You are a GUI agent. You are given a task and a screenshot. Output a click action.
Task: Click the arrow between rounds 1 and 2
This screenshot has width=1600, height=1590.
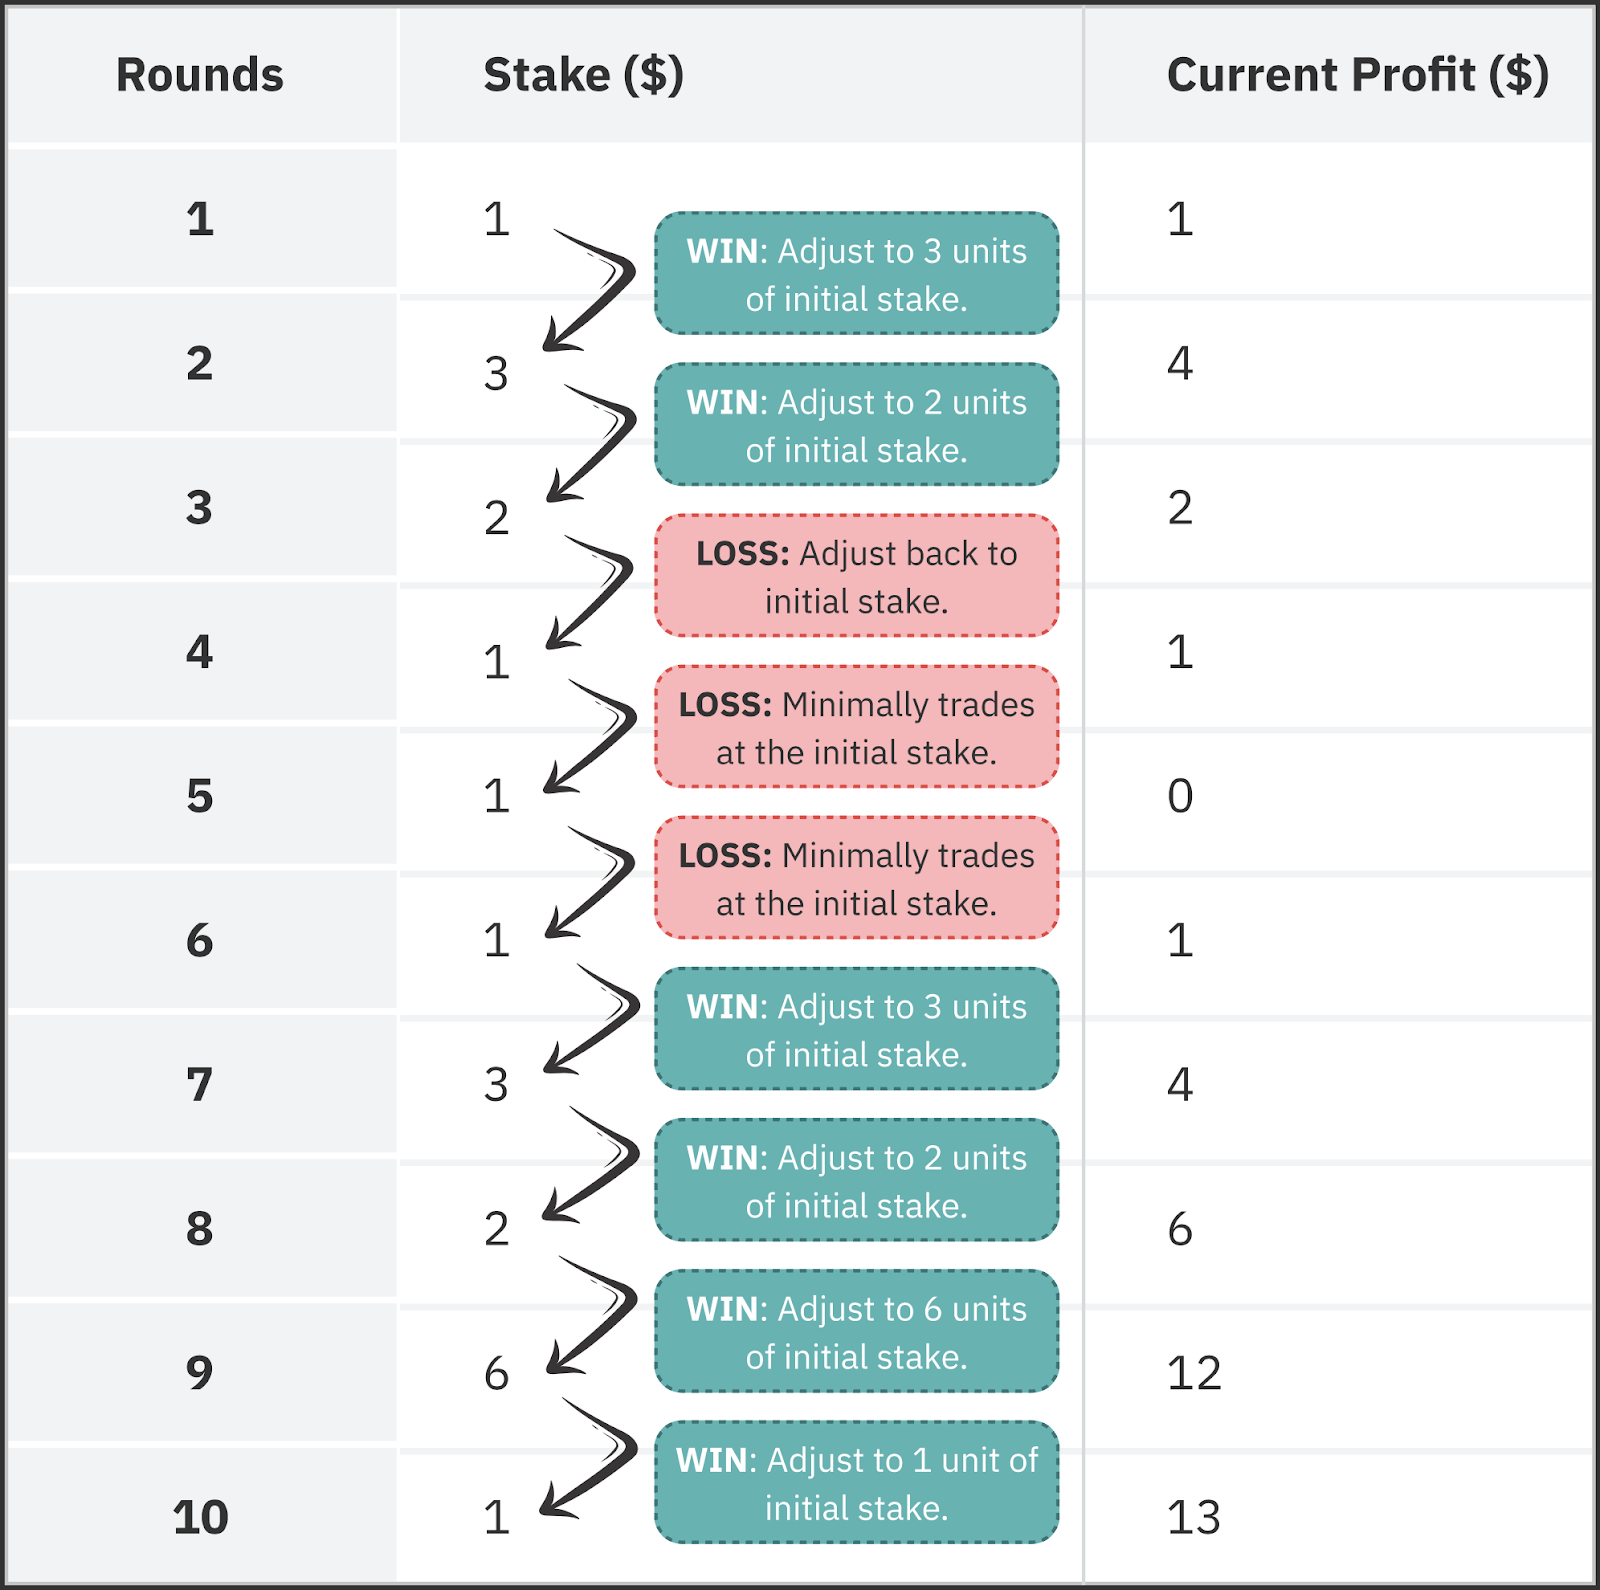(589, 290)
